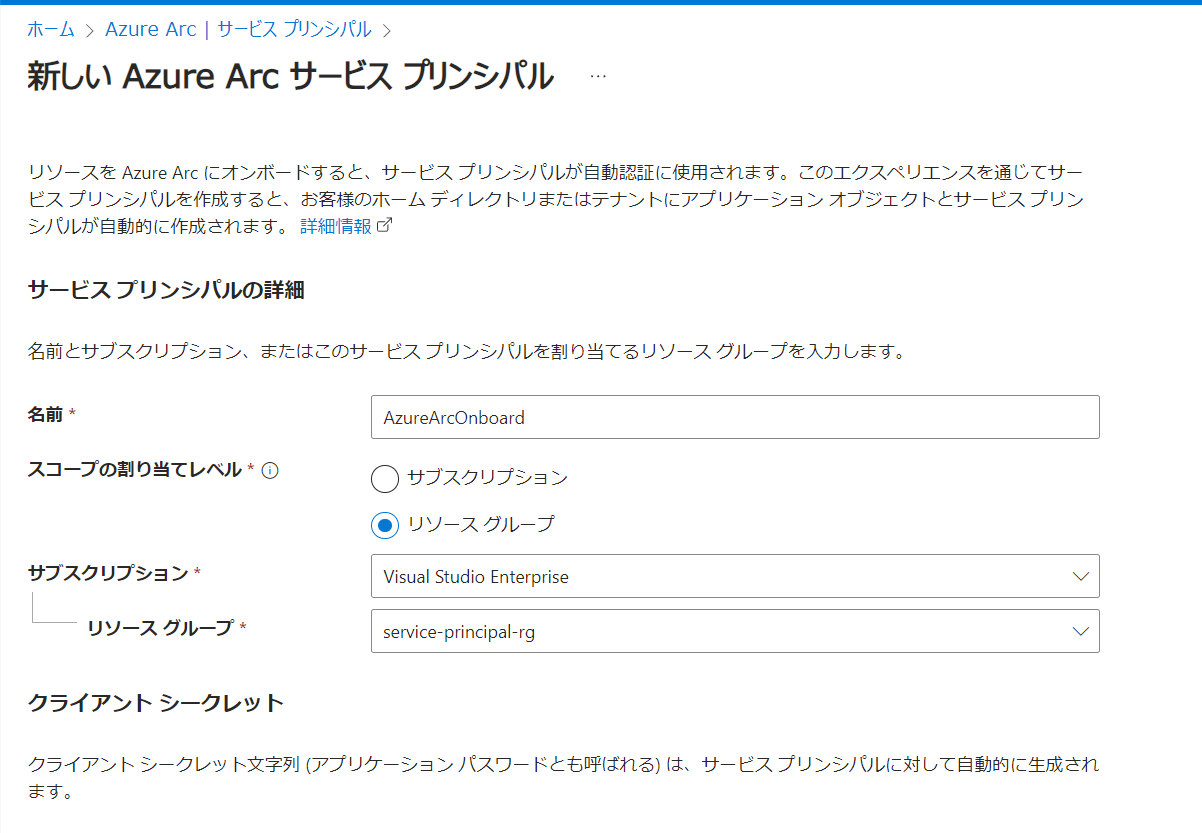Click the スコープの割り当てレベル field label
This screenshot has width=1202, height=833.
(134, 470)
